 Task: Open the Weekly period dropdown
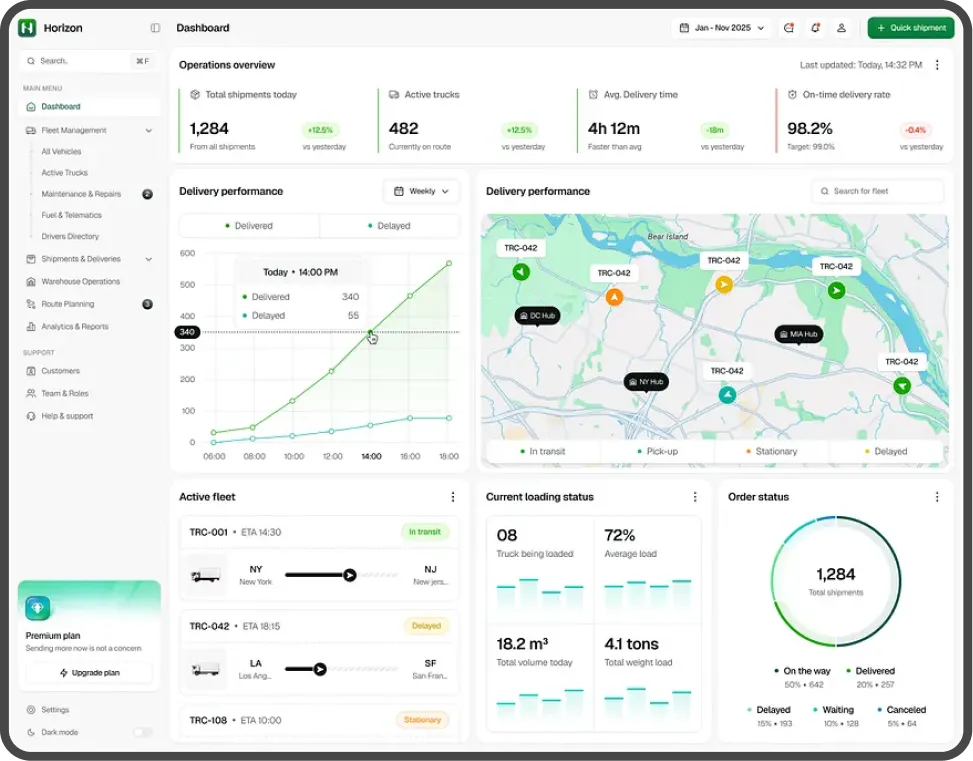pos(422,191)
